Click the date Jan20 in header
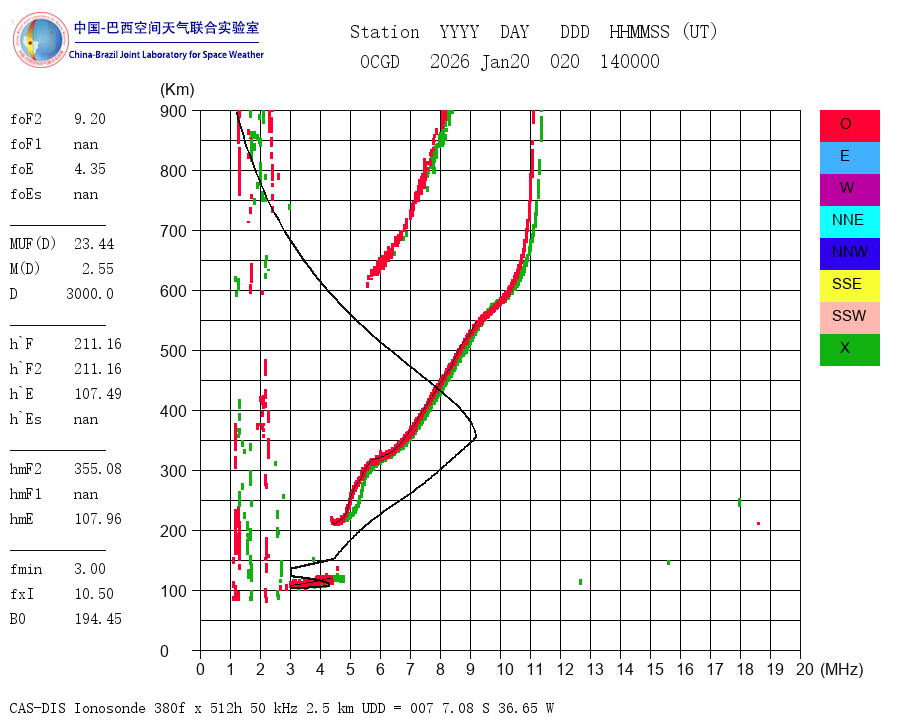The height and width of the screenshot is (720, 900). (505, 61)
